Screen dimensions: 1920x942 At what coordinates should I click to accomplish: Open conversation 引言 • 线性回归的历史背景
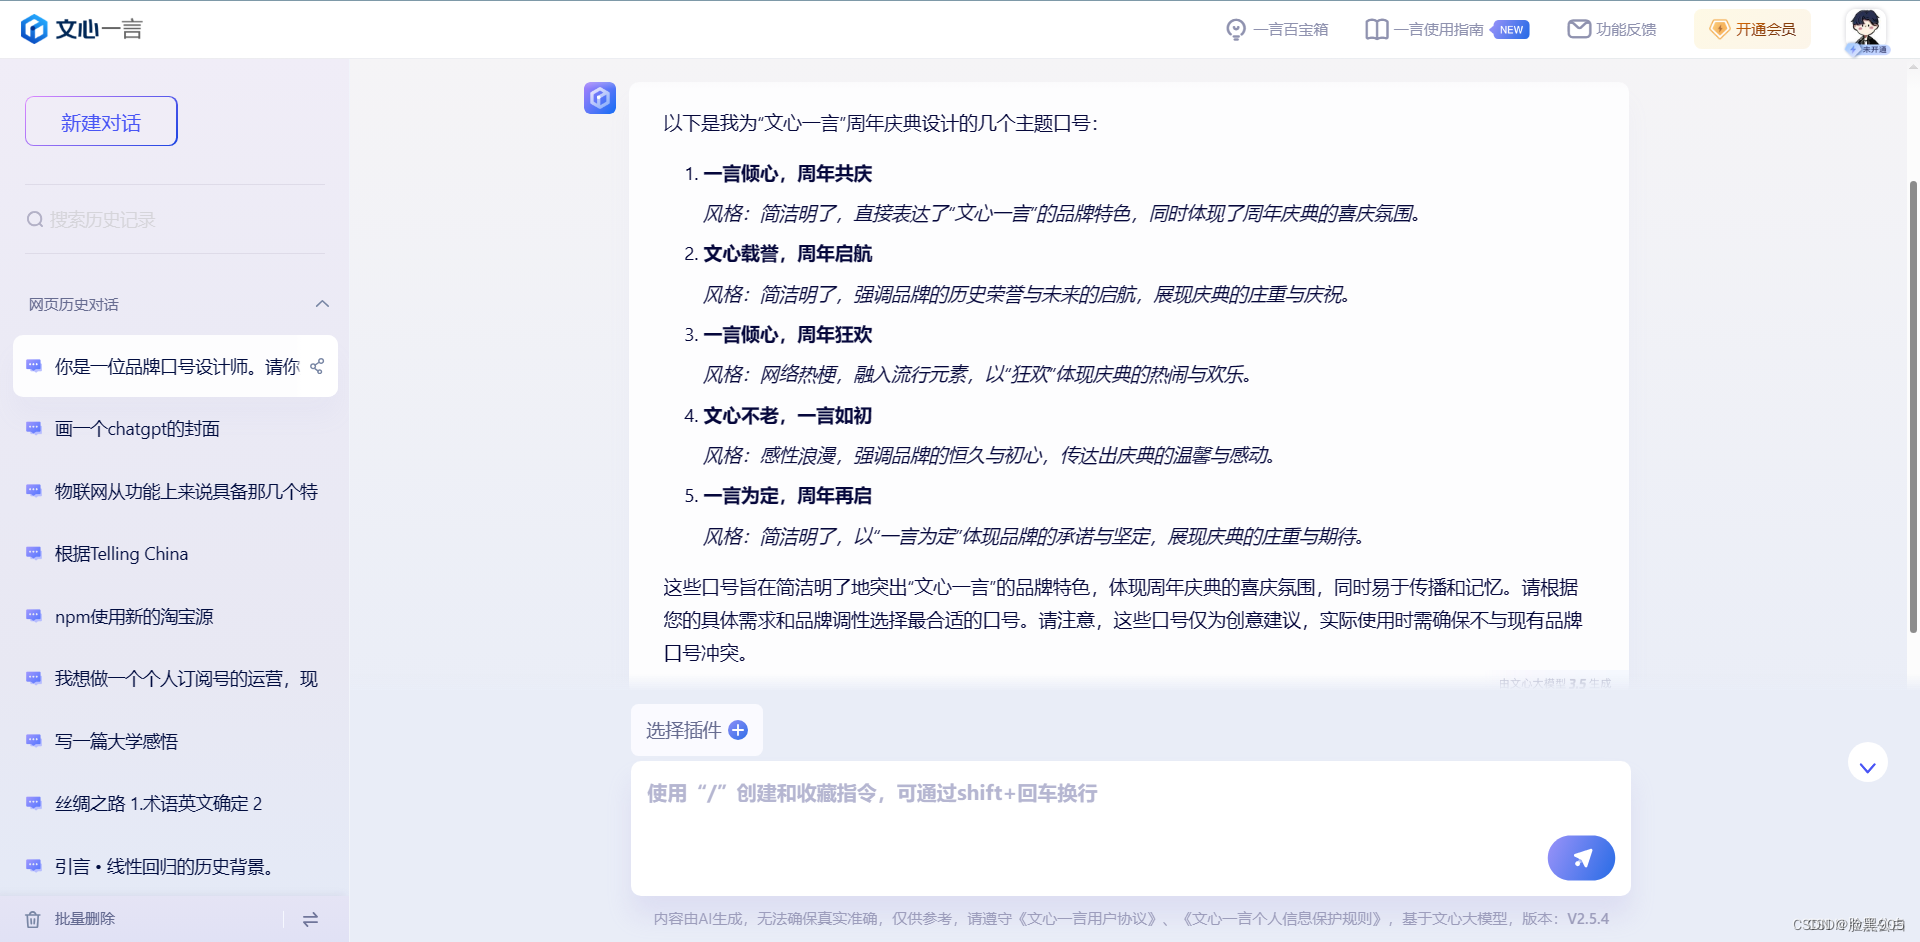175,866
